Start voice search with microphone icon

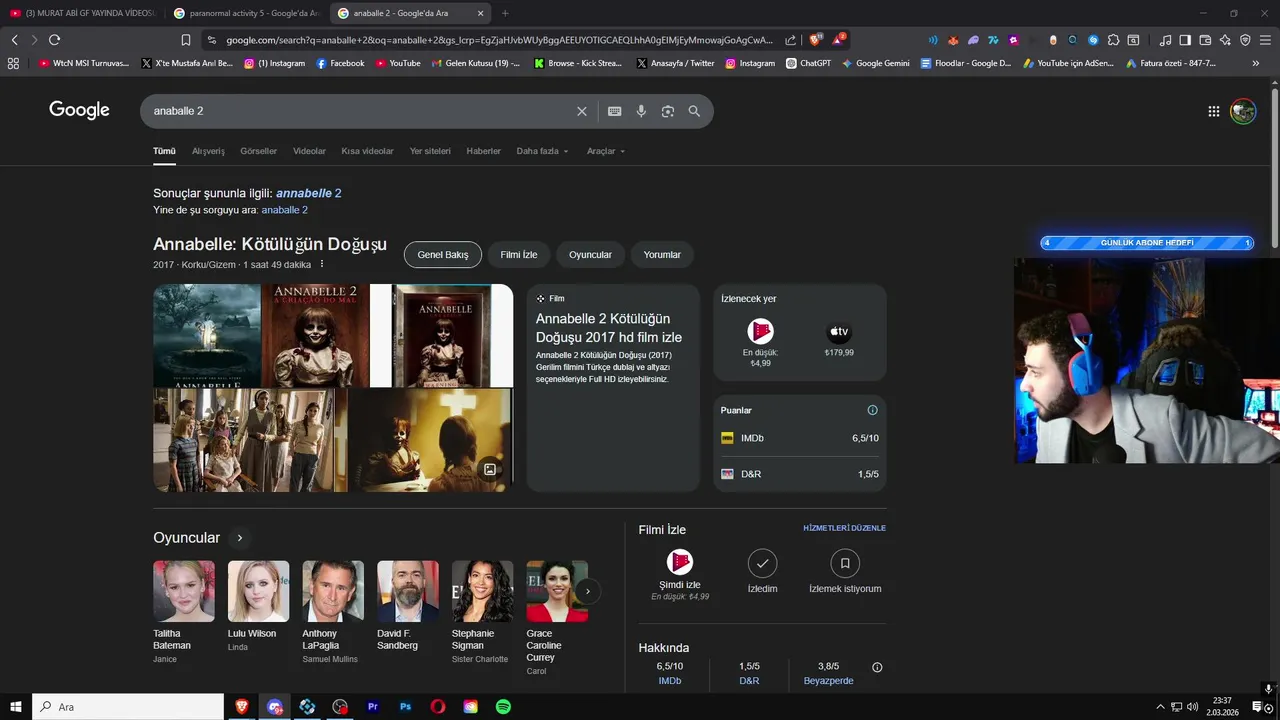(641, 111)
